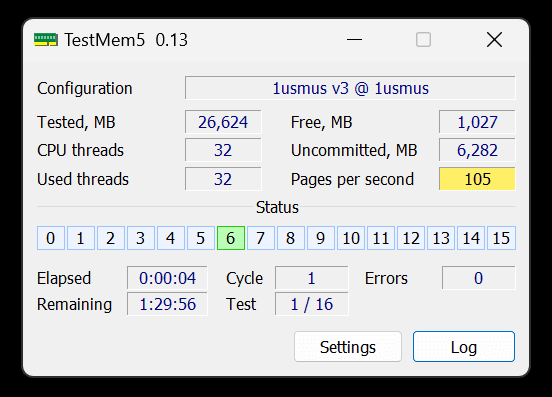This screenshot has height=397, width=552.
Task: Click the Configuration label
Action: [x=84, y=88]
